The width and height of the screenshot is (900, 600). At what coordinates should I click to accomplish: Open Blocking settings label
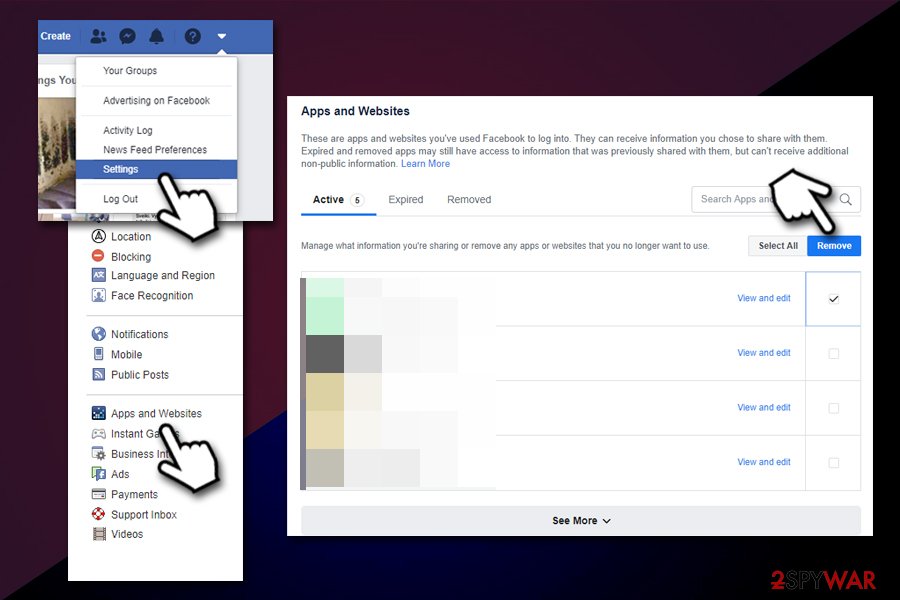[131, 257]
